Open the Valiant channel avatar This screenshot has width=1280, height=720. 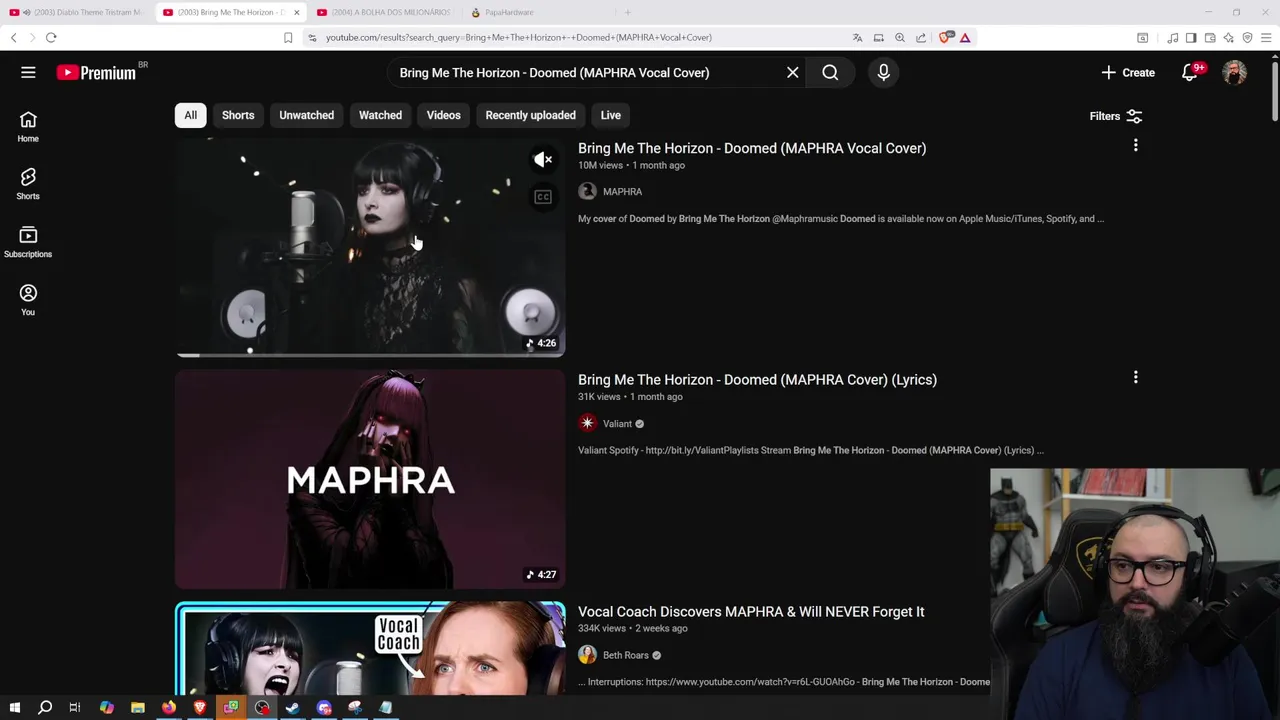[587, 423]
